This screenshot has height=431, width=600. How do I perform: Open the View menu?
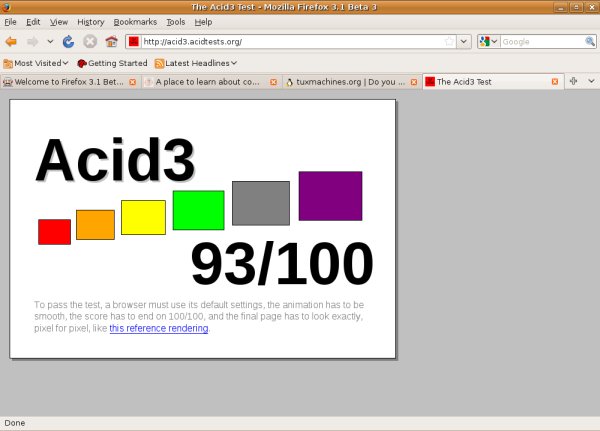pos(59,22)
